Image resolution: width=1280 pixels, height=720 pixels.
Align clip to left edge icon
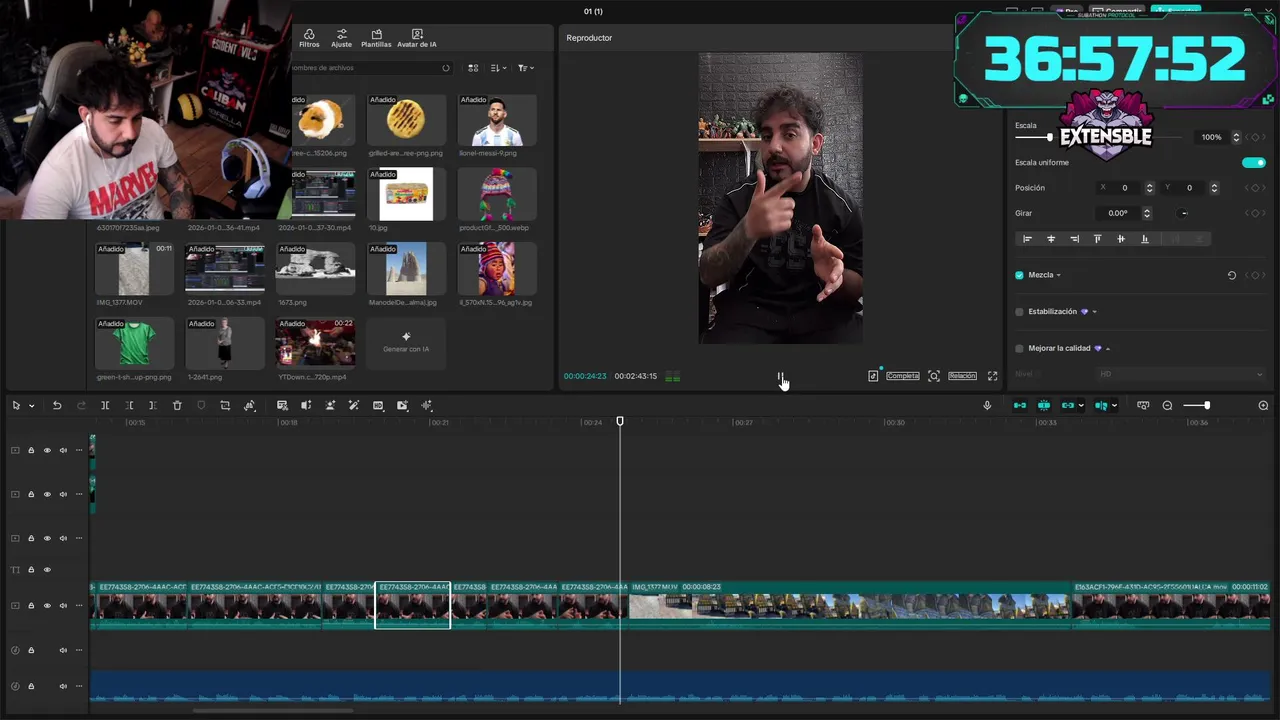(x=1027, y=239)
